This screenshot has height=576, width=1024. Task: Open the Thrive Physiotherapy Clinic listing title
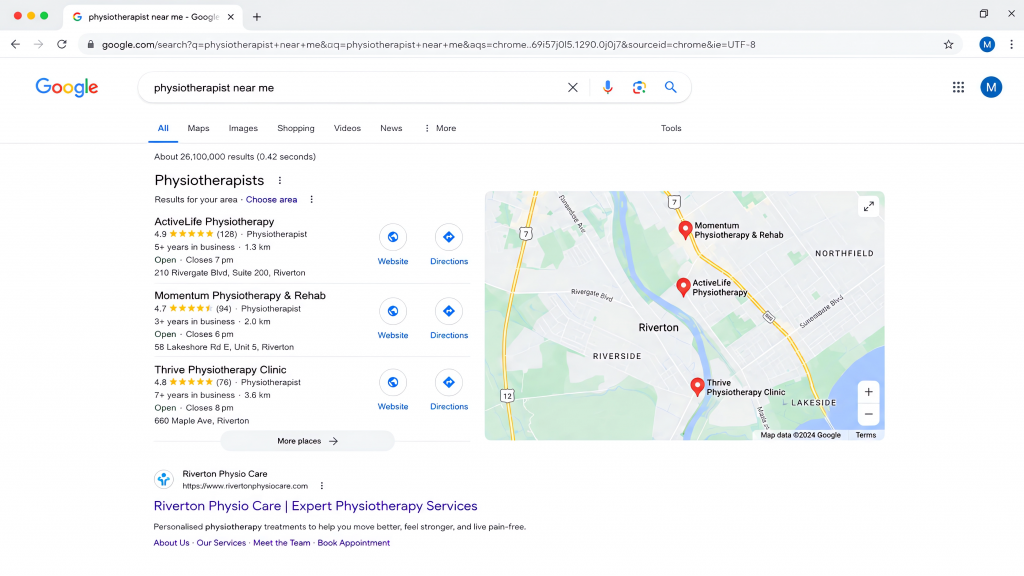point(220,370)
